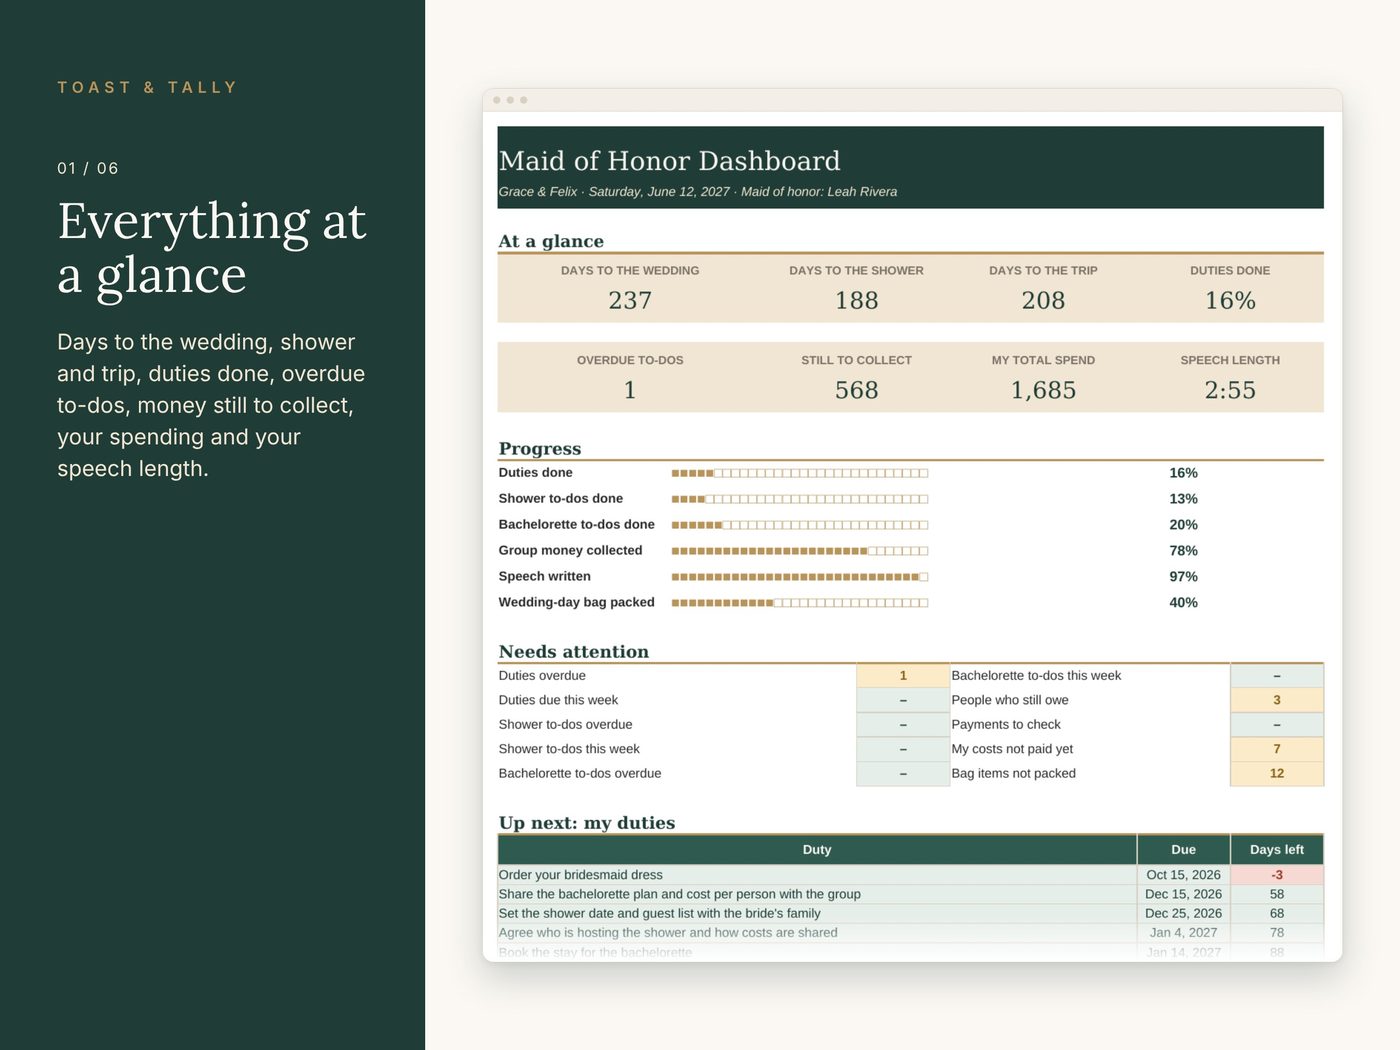Select the Wedding-day bag packed 40% figure
Image resolution: width=1400 pixels, height=1050 pixels.
point(1183,603)
